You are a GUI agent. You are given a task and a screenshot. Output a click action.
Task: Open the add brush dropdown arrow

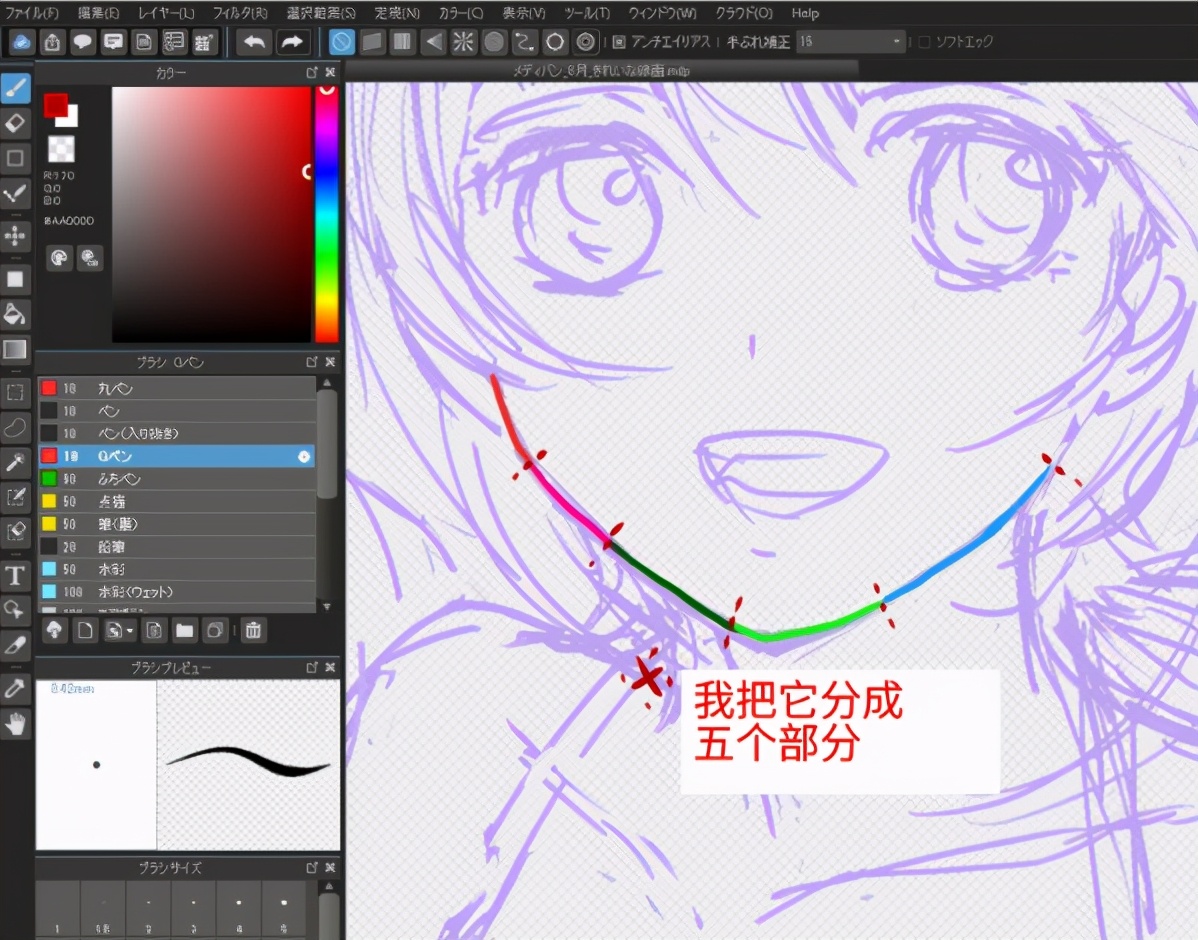point(131,630)
